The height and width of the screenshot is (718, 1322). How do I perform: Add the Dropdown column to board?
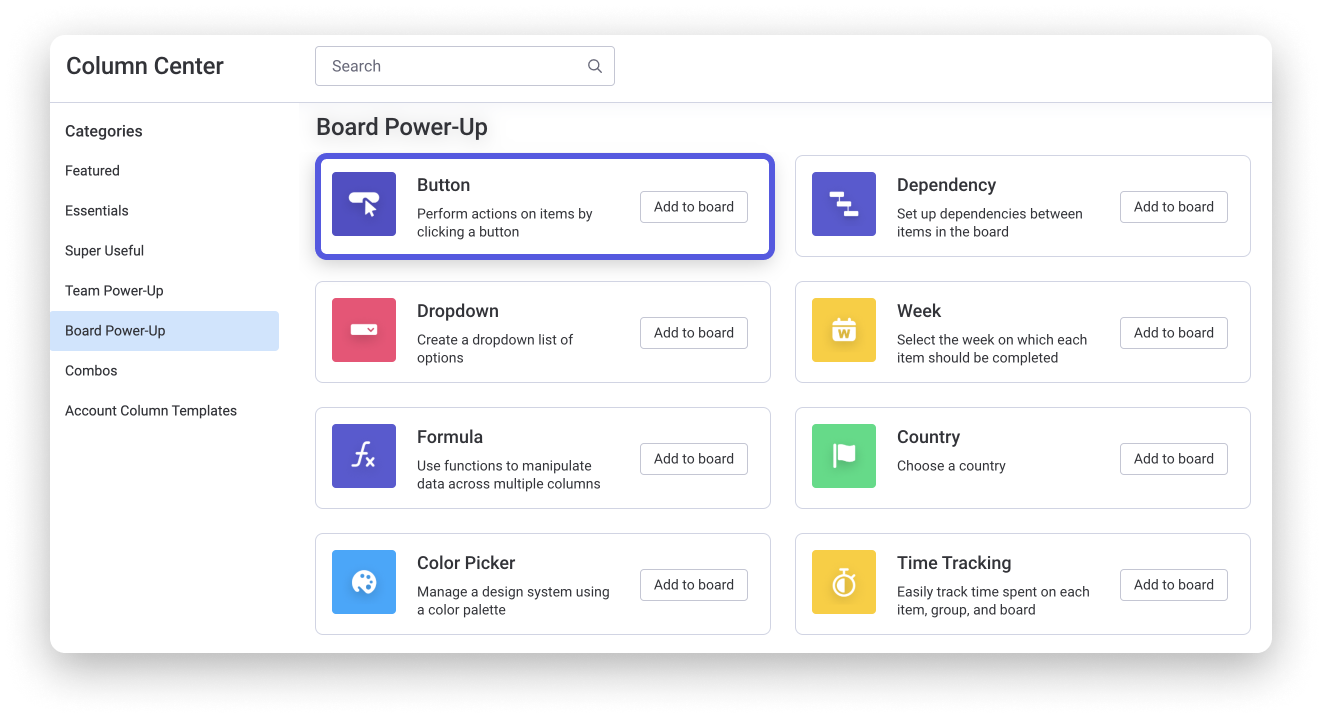[694, 333]
